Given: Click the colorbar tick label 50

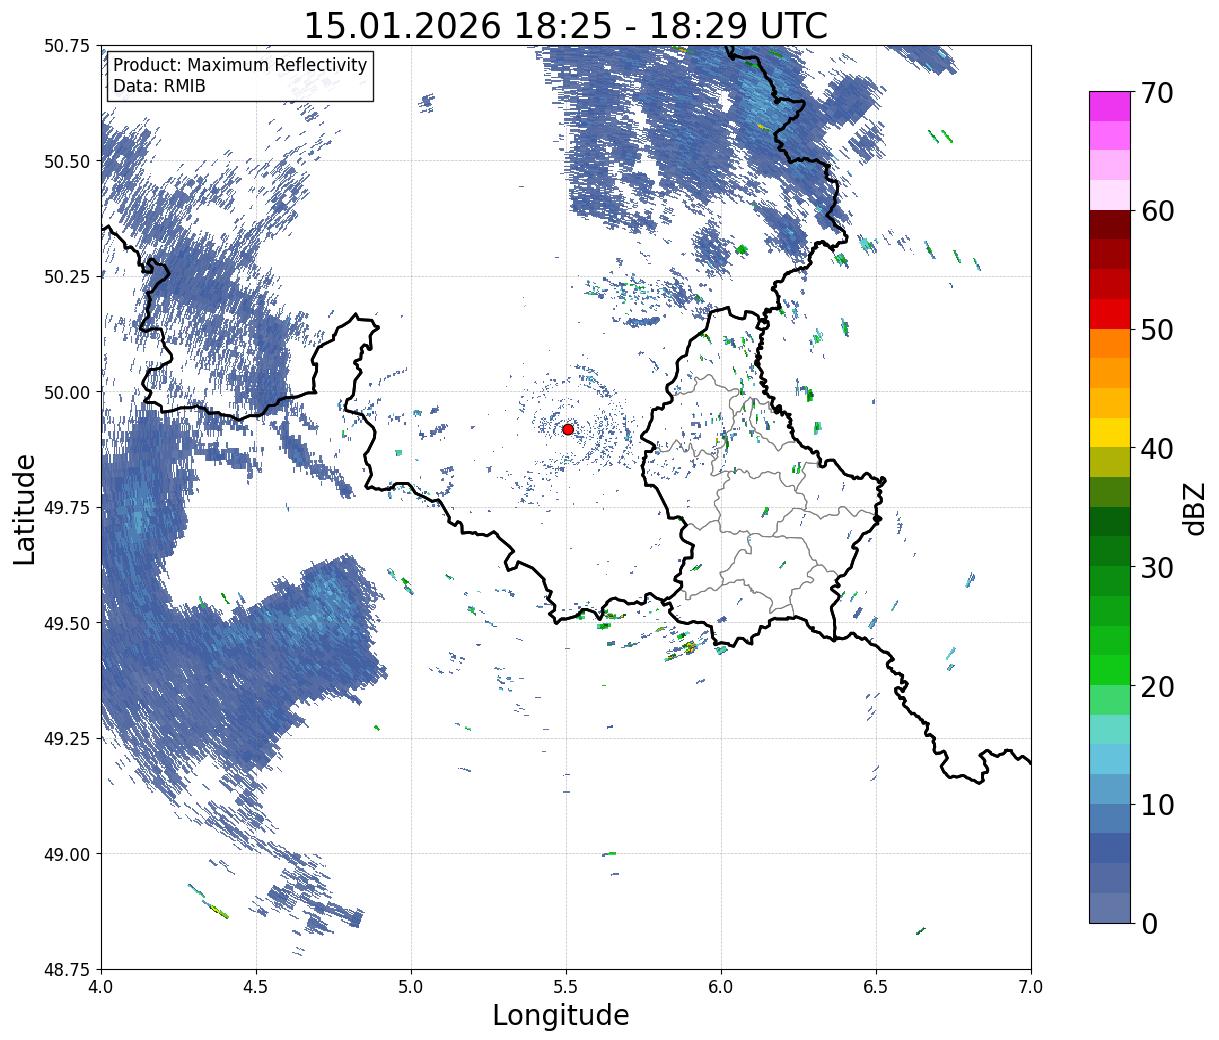Looking at the screenshot, I should tap(1156, 330).
